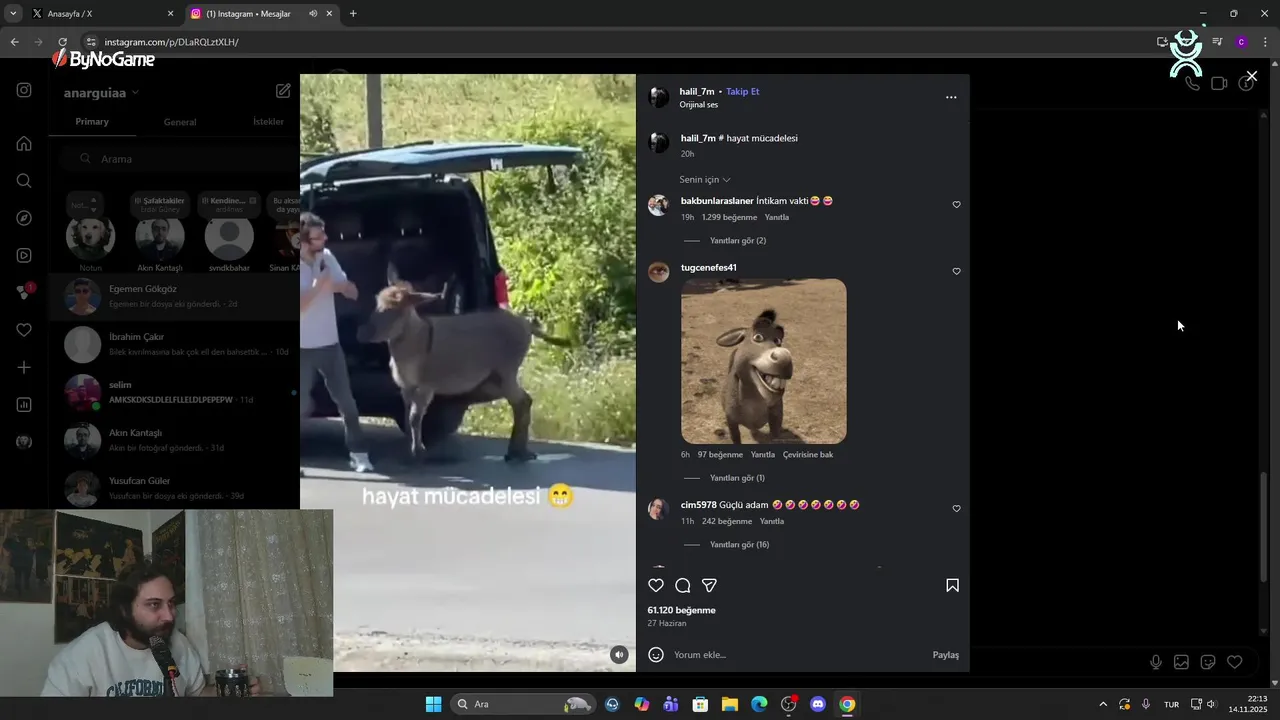1280x720 pixels.
Task: Show hidden tray icons chevron
Action: tap(1103, 704)
